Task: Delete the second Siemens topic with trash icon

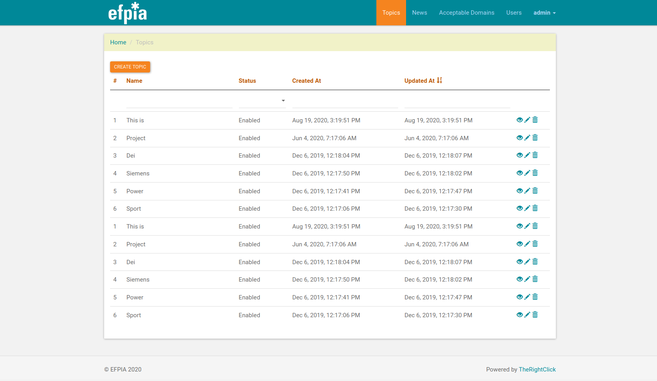Action: (535, 279)
